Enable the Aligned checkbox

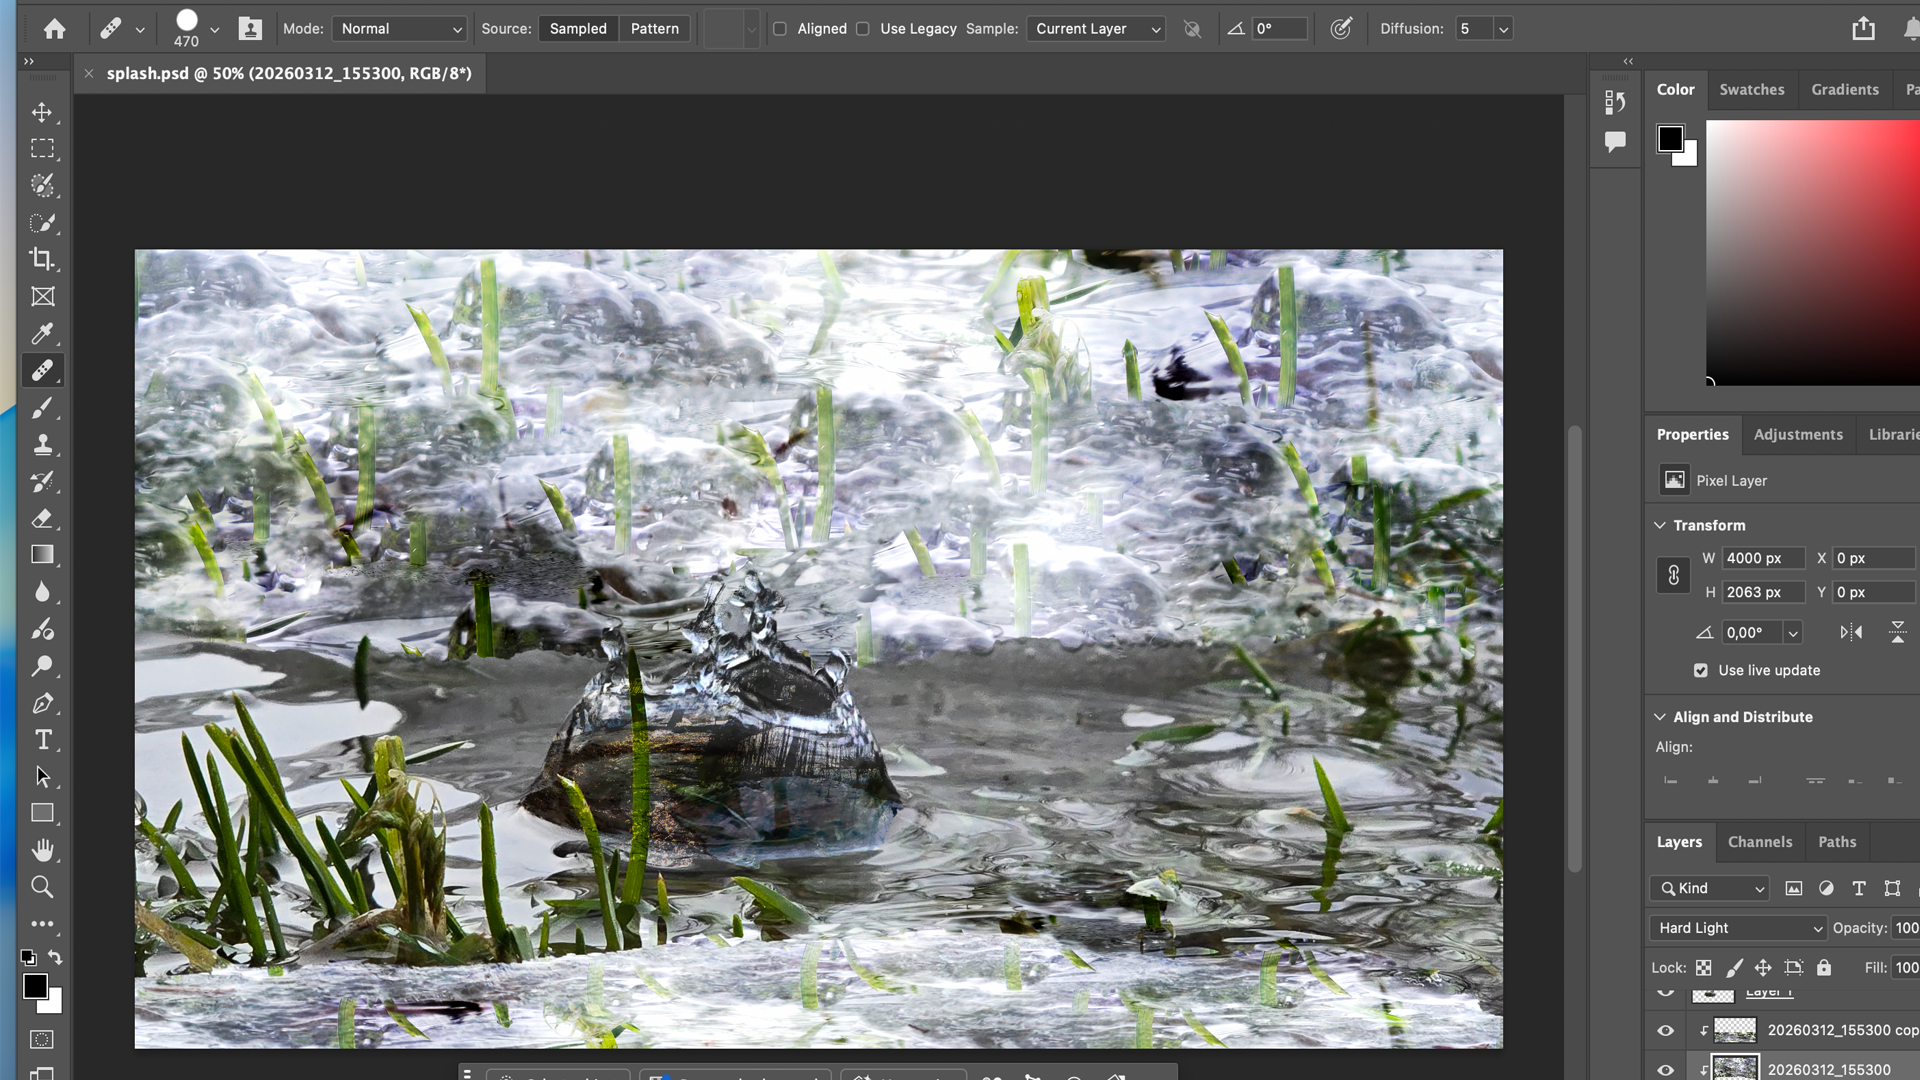click(x=780, y=29)
